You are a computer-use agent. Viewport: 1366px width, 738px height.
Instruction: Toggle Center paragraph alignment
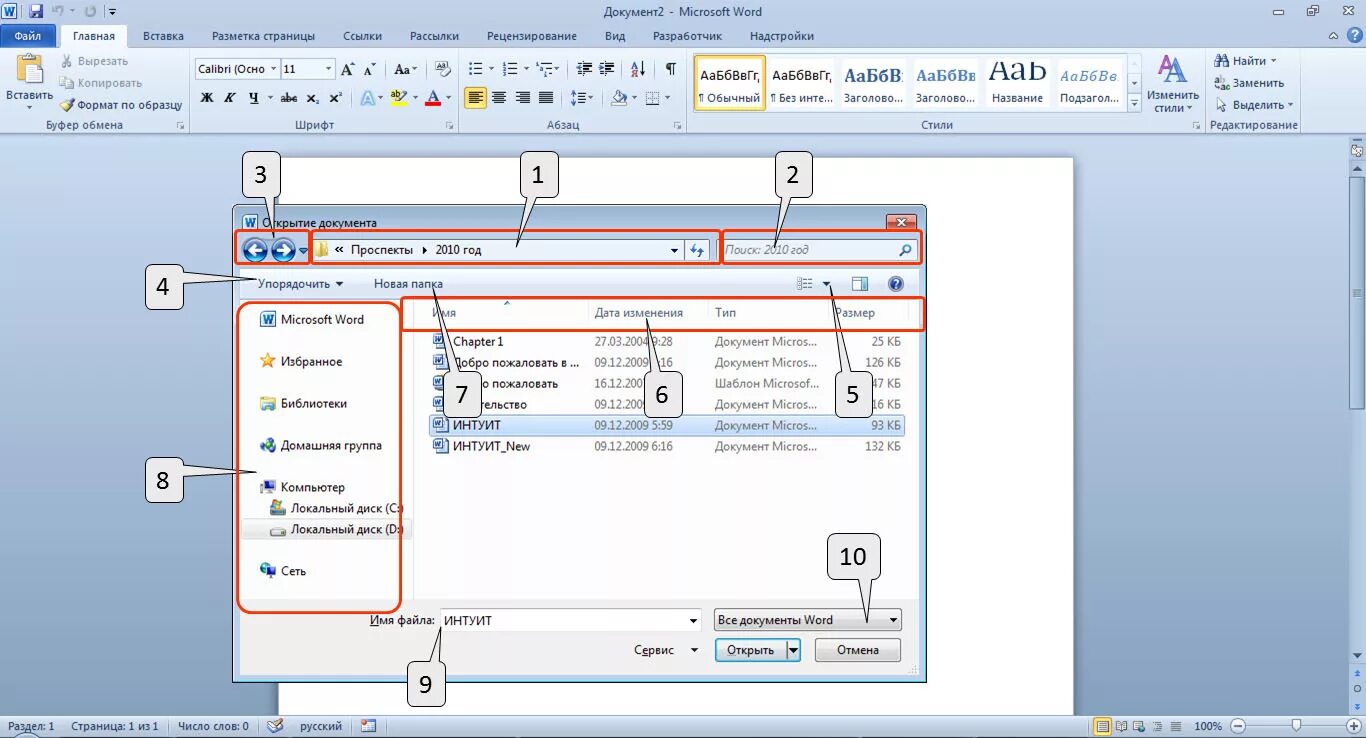[498, 98]
